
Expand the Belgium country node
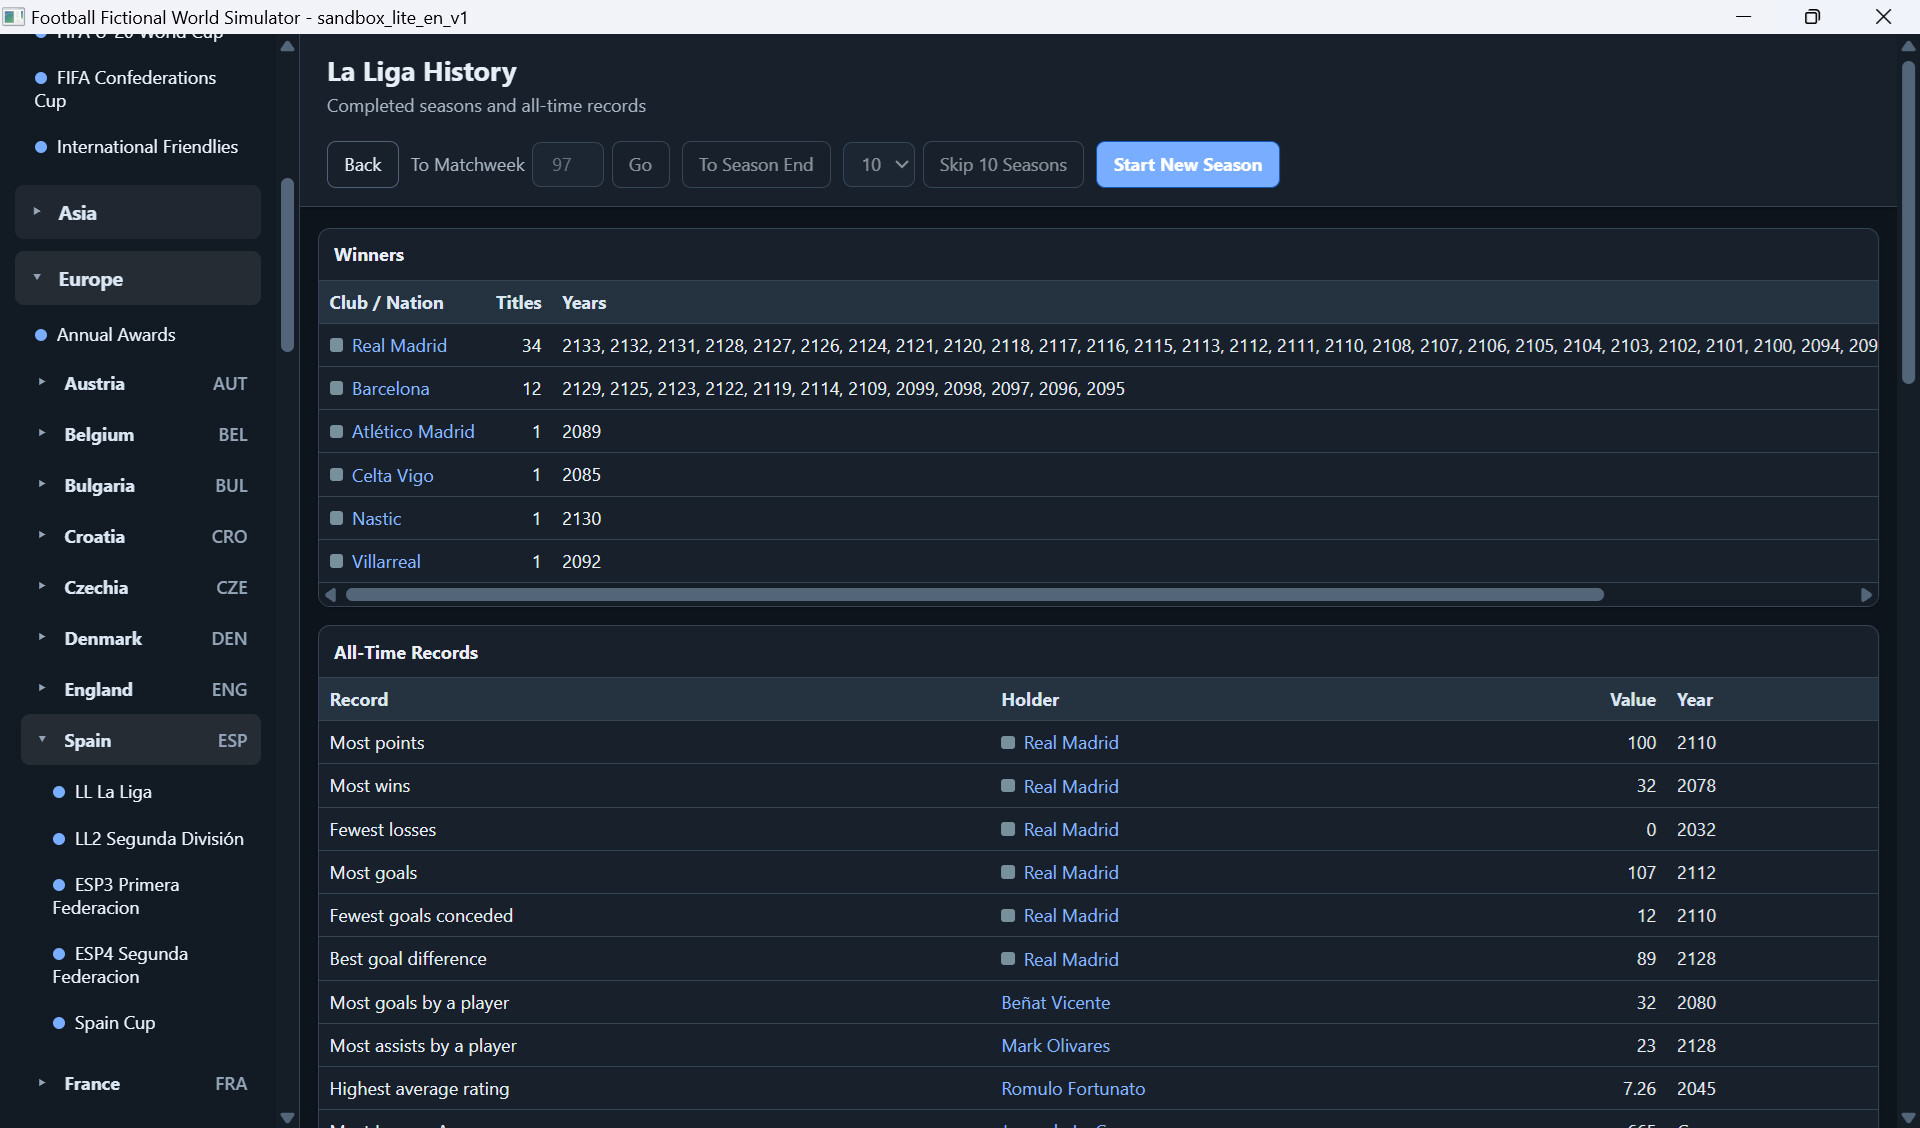coord(141,434)
